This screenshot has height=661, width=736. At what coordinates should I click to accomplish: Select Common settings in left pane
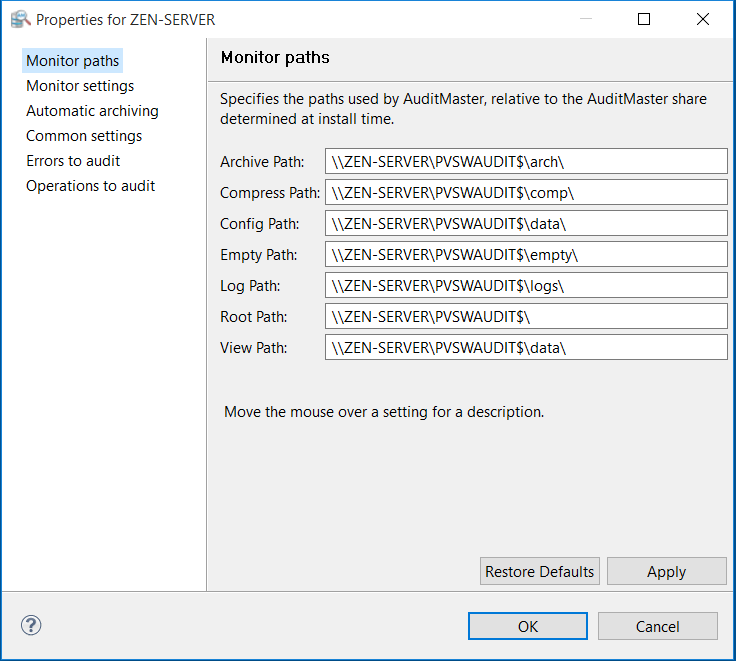point(84,136)
